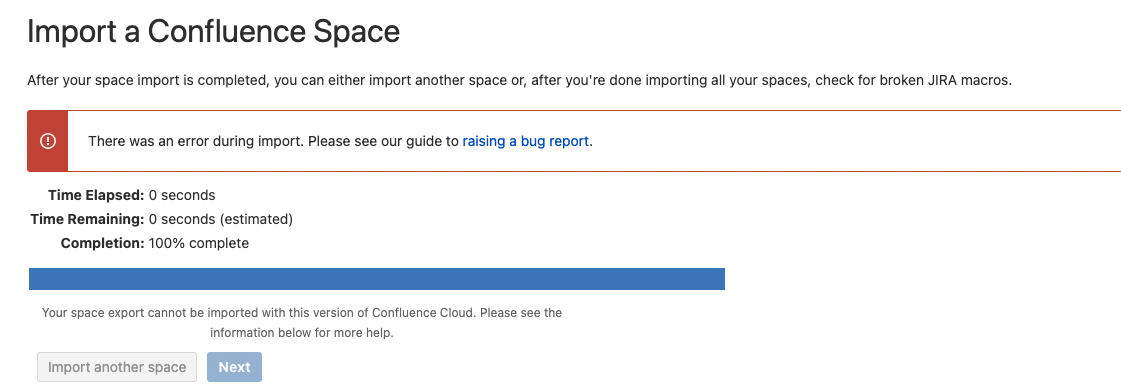Click the empty white area of the error banner
This screenshot has height=391, width=1121.
(x=858, y=141)
